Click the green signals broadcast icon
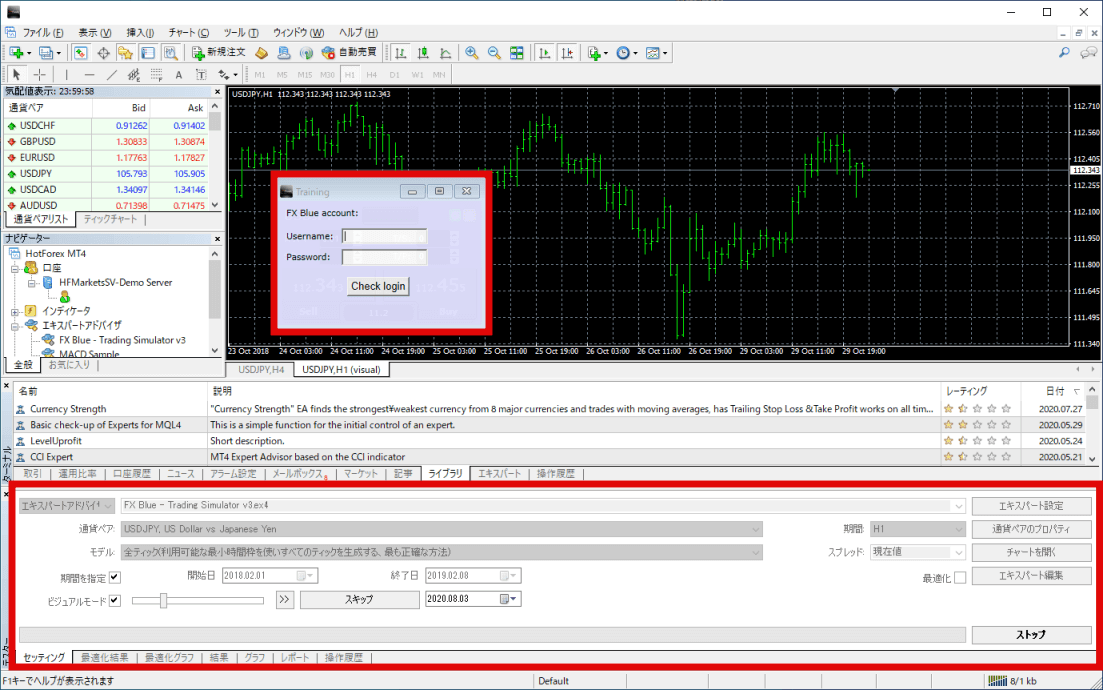Viewport: 1103px width, 690px height. click(x=305, y=53)
